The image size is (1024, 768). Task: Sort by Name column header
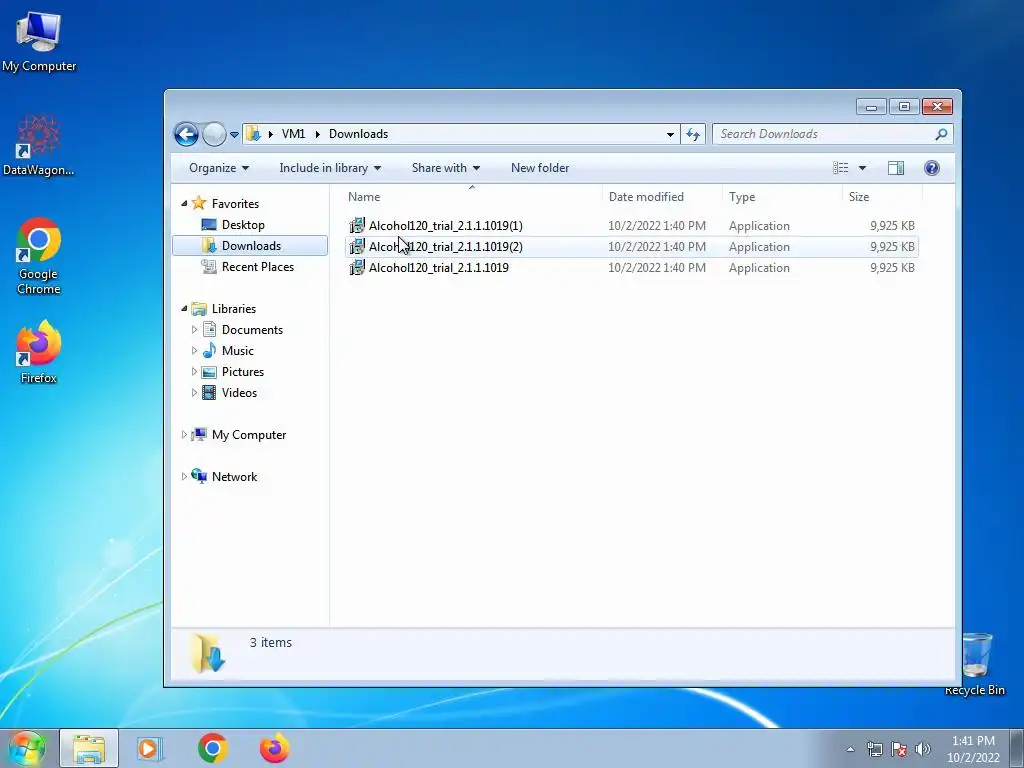pyautogui.click(x=472, y=197)
